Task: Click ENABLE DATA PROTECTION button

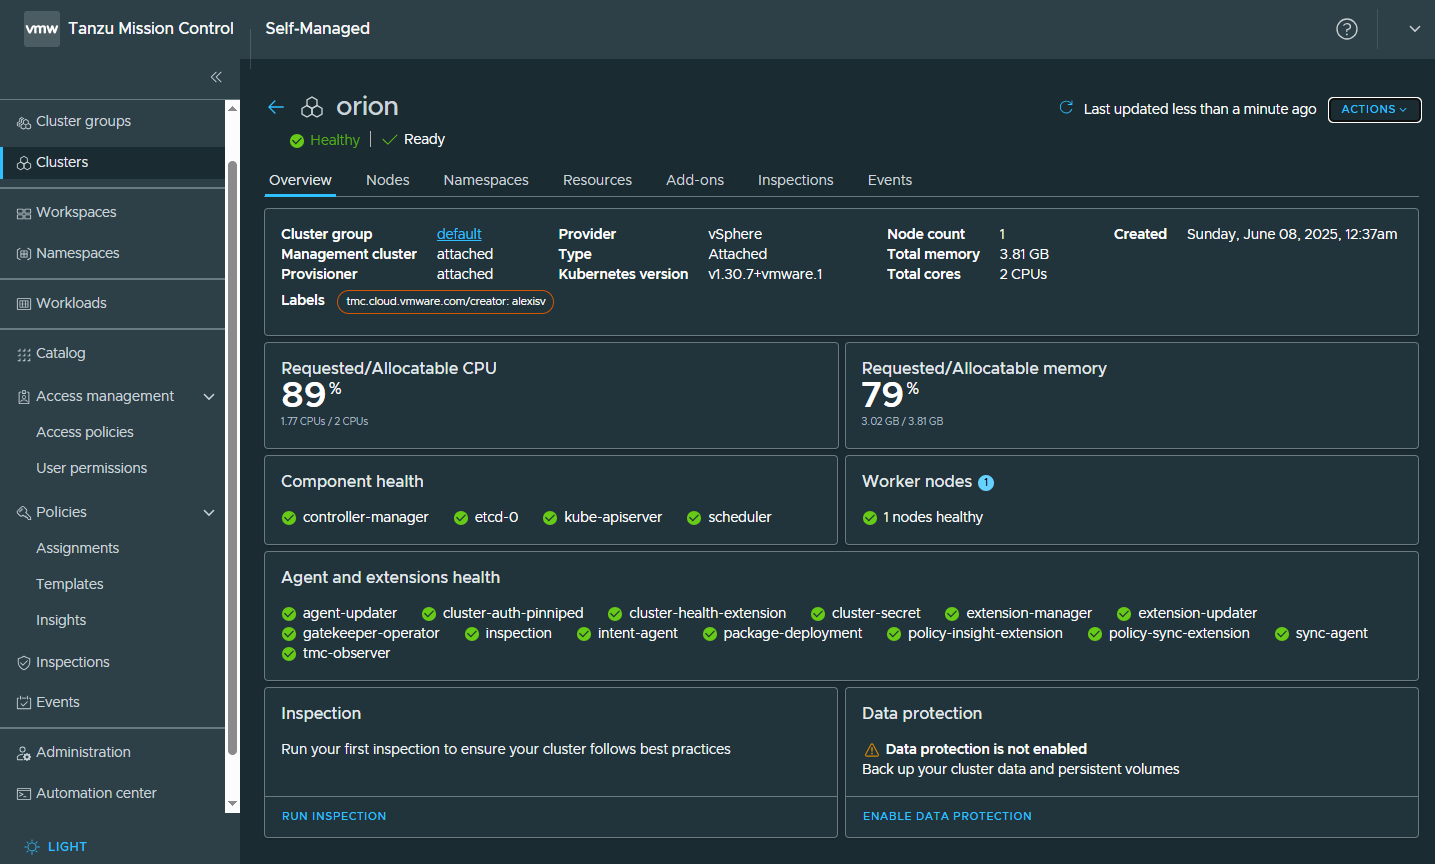Action: [x=947, y=816]
